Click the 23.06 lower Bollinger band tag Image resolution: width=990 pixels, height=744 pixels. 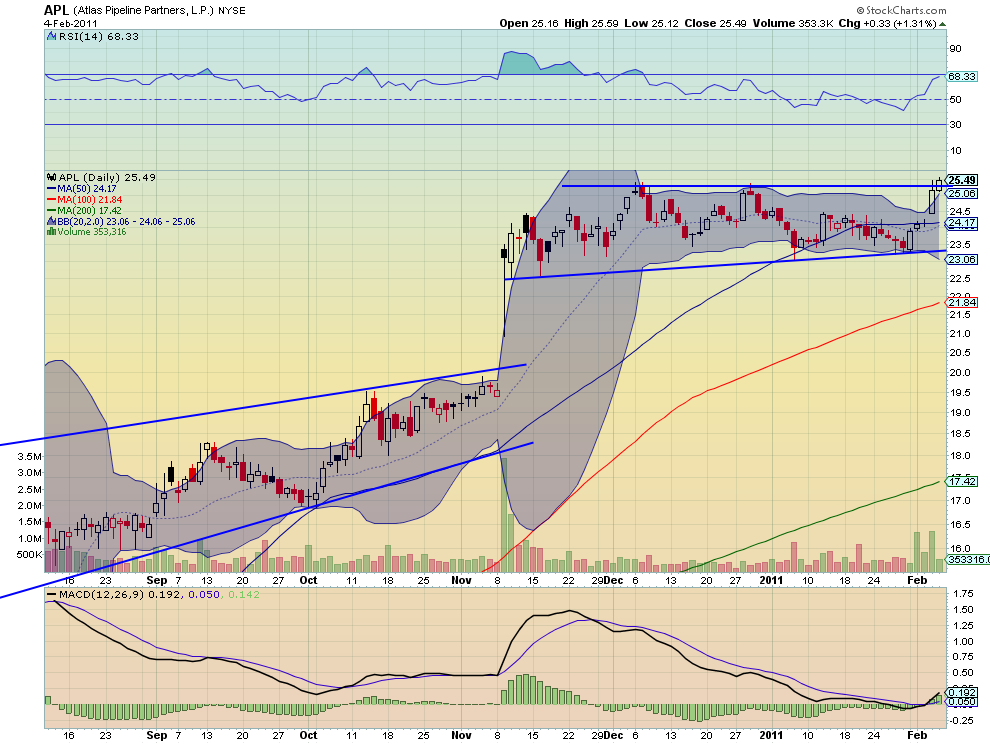[x=962, y=260]
